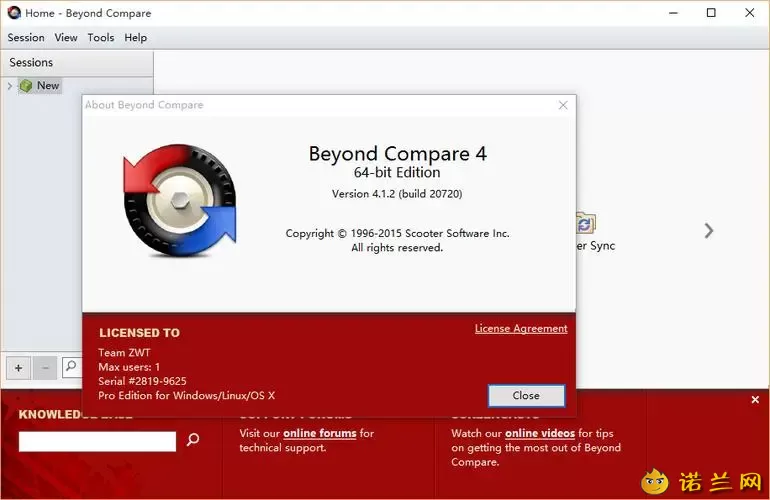The height and width of the screenshot is (500, 770).
Task: Open the Session menu
Action: pyautogui.click(x=26, y=38)
